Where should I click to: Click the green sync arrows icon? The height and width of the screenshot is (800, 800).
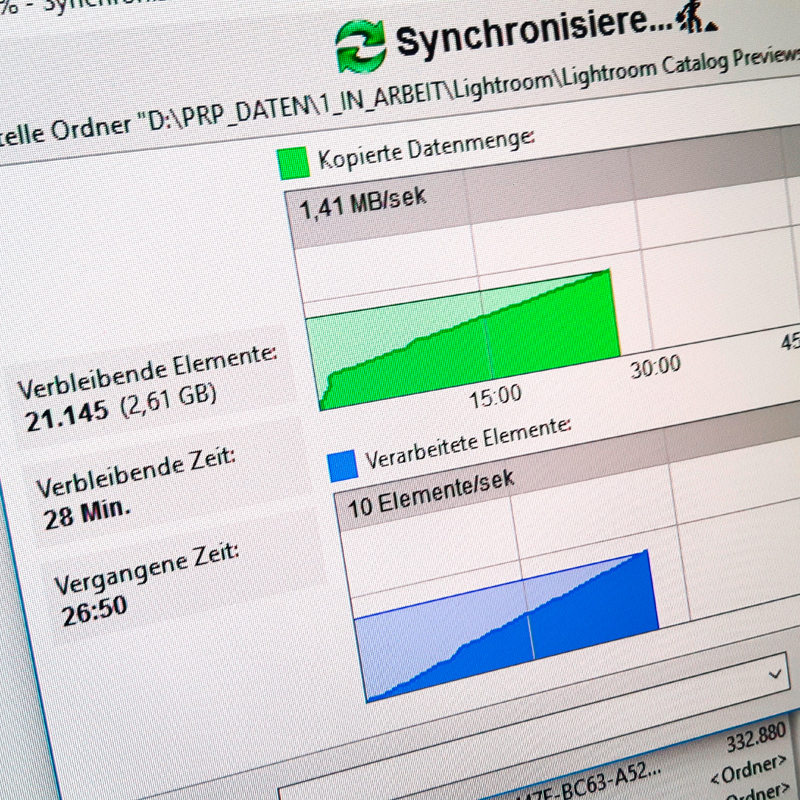pos(360,45)
